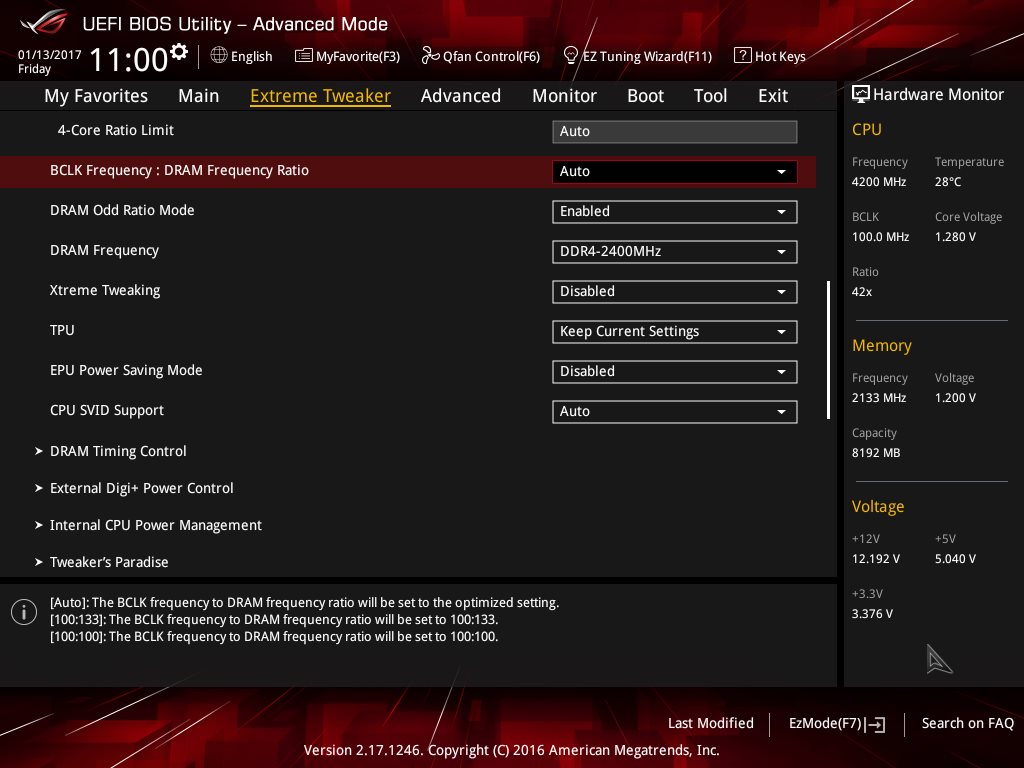Screen dimensions: 1024x768
Task: Select the EPU Power Saving Mode label
Action: pyautogui.click(x=126, y=370)
